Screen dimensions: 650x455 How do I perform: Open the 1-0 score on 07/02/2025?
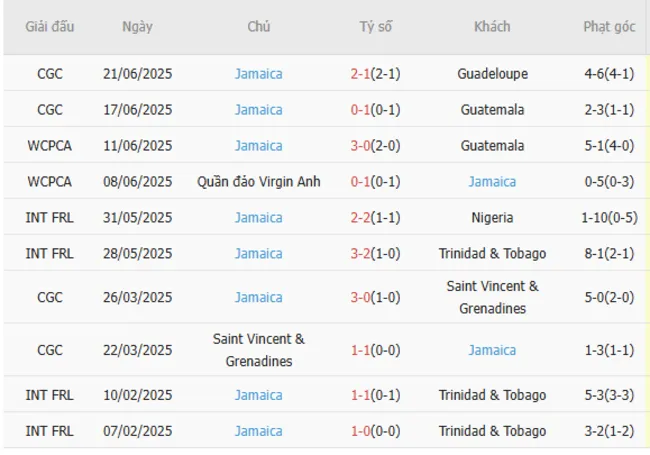coord(361,432)
